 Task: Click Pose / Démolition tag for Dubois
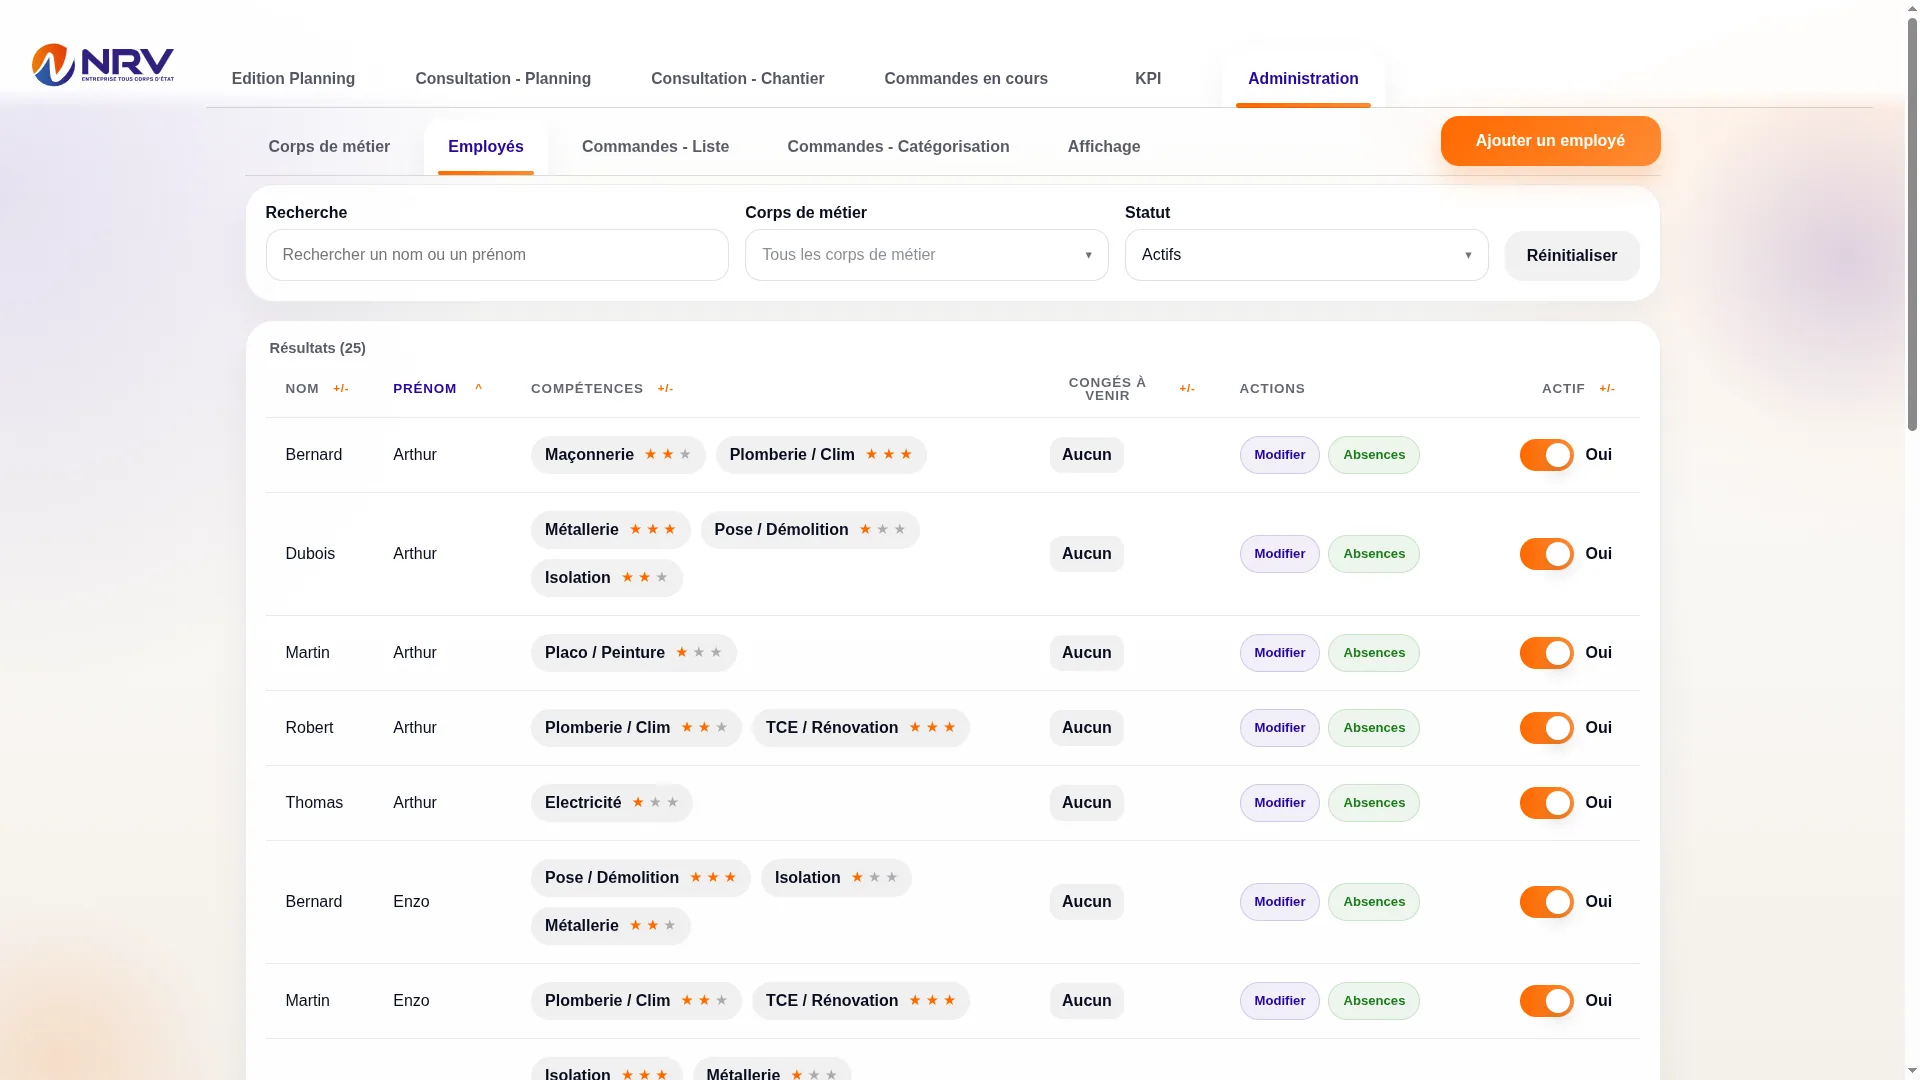click(810, 530)
